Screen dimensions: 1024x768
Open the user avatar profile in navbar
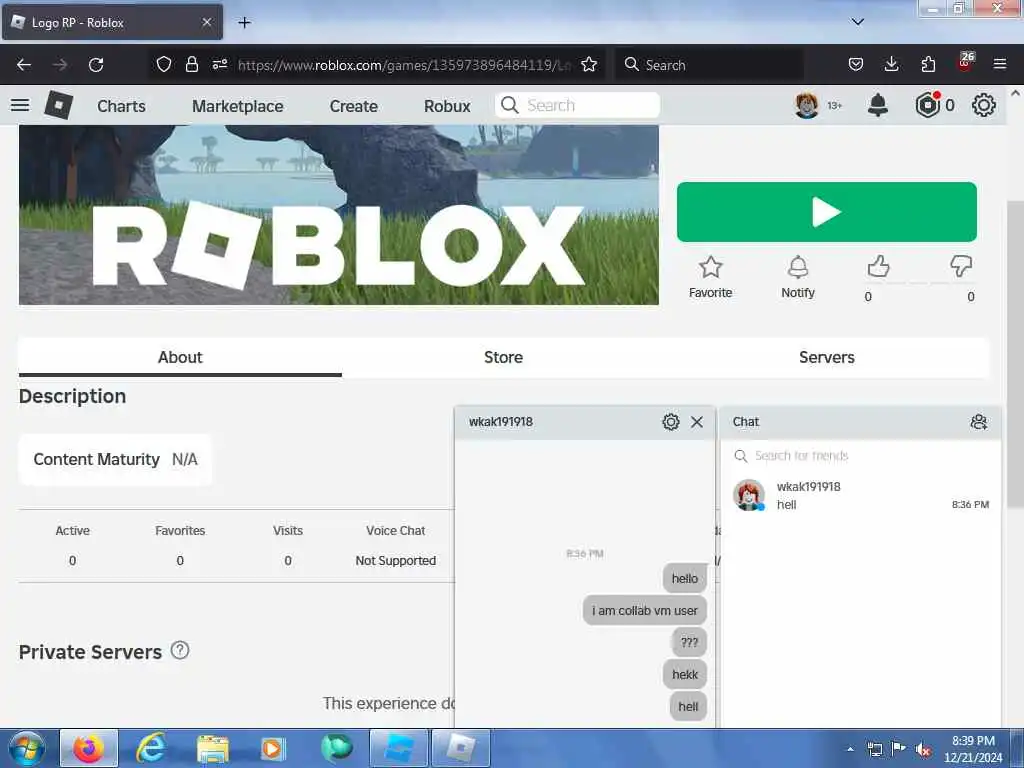point(807,105)
